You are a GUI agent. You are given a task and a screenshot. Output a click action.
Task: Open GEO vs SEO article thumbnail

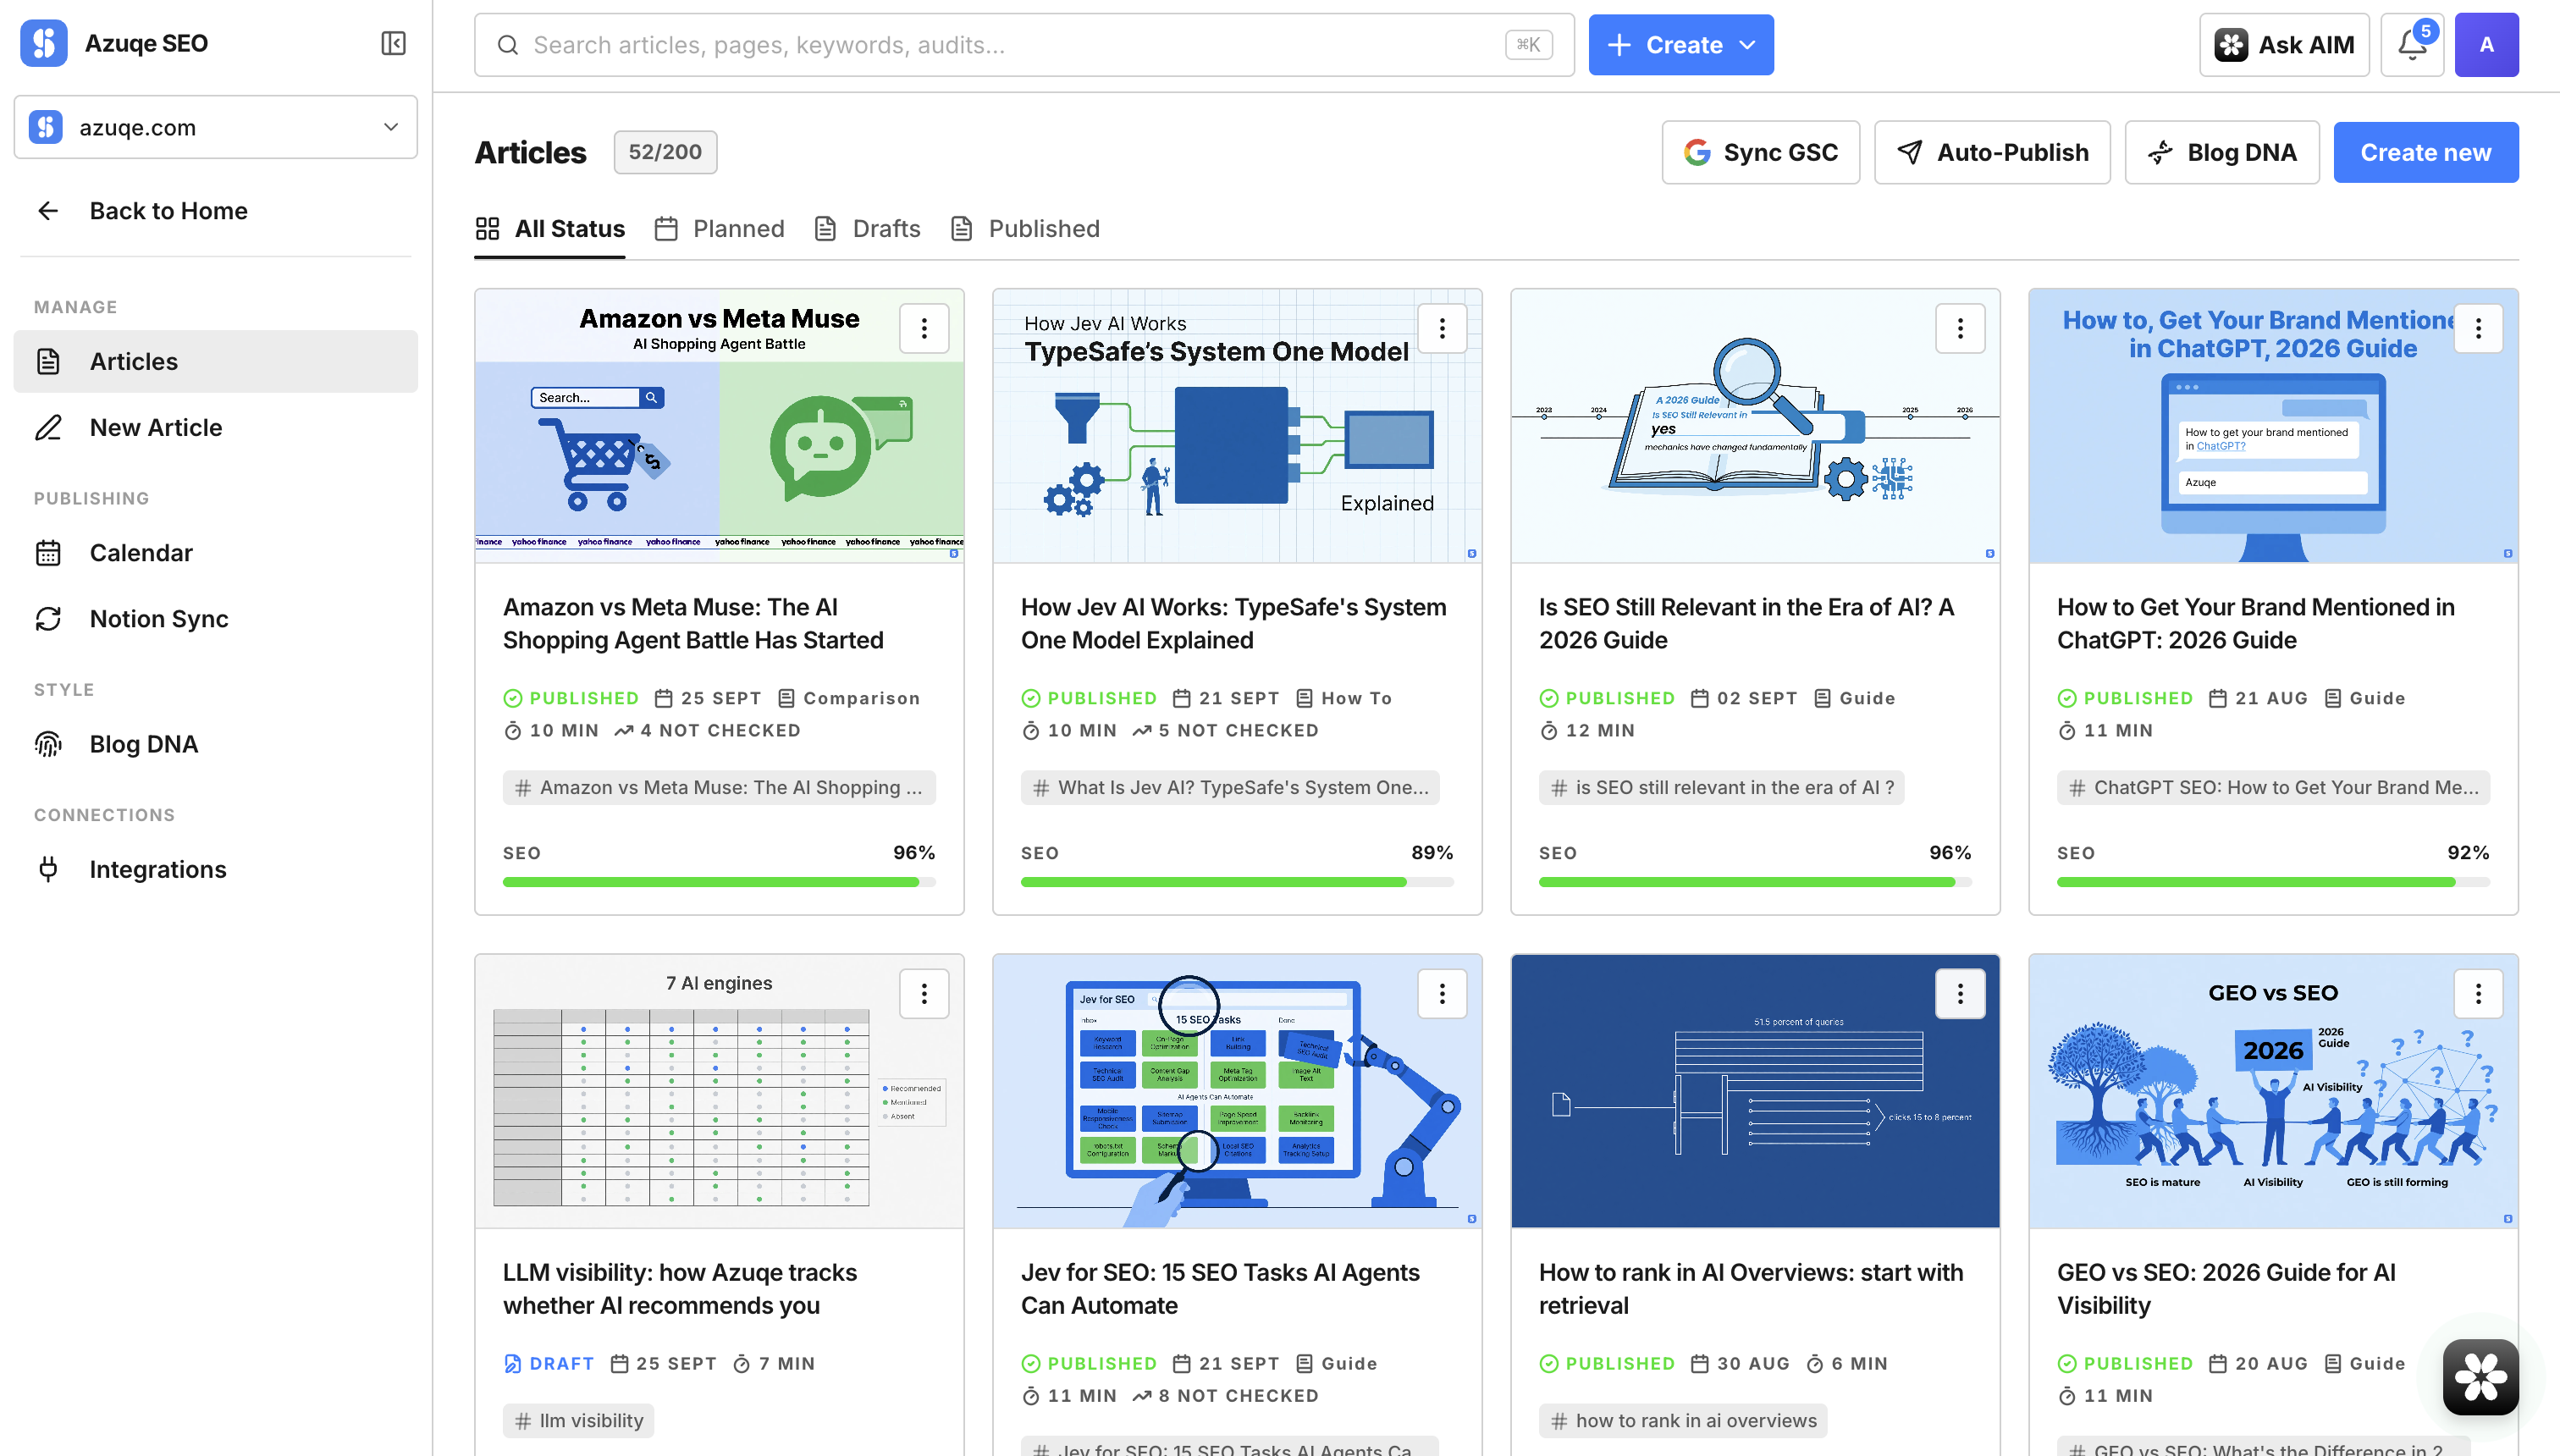[x=2273, y=1091]
